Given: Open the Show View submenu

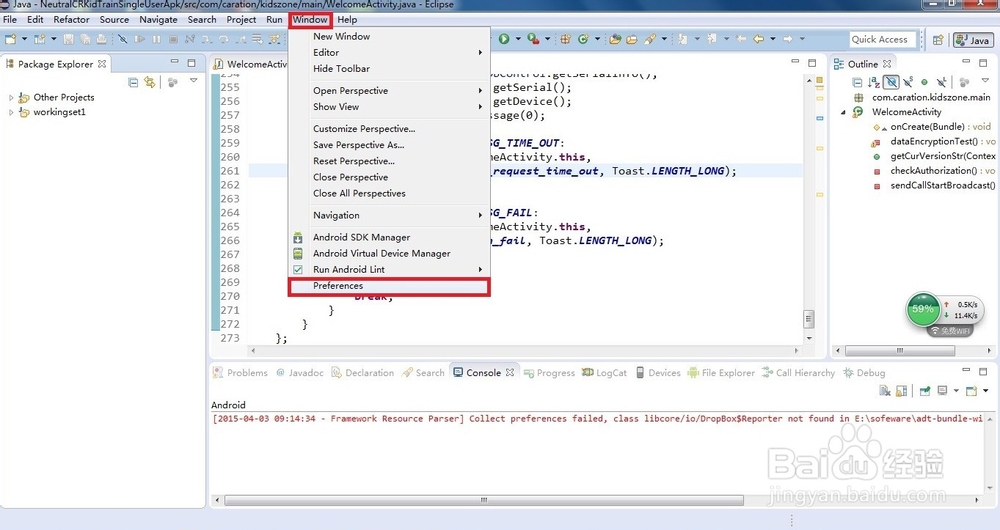Looking at the screenshot, I should [x=336, y=107].
